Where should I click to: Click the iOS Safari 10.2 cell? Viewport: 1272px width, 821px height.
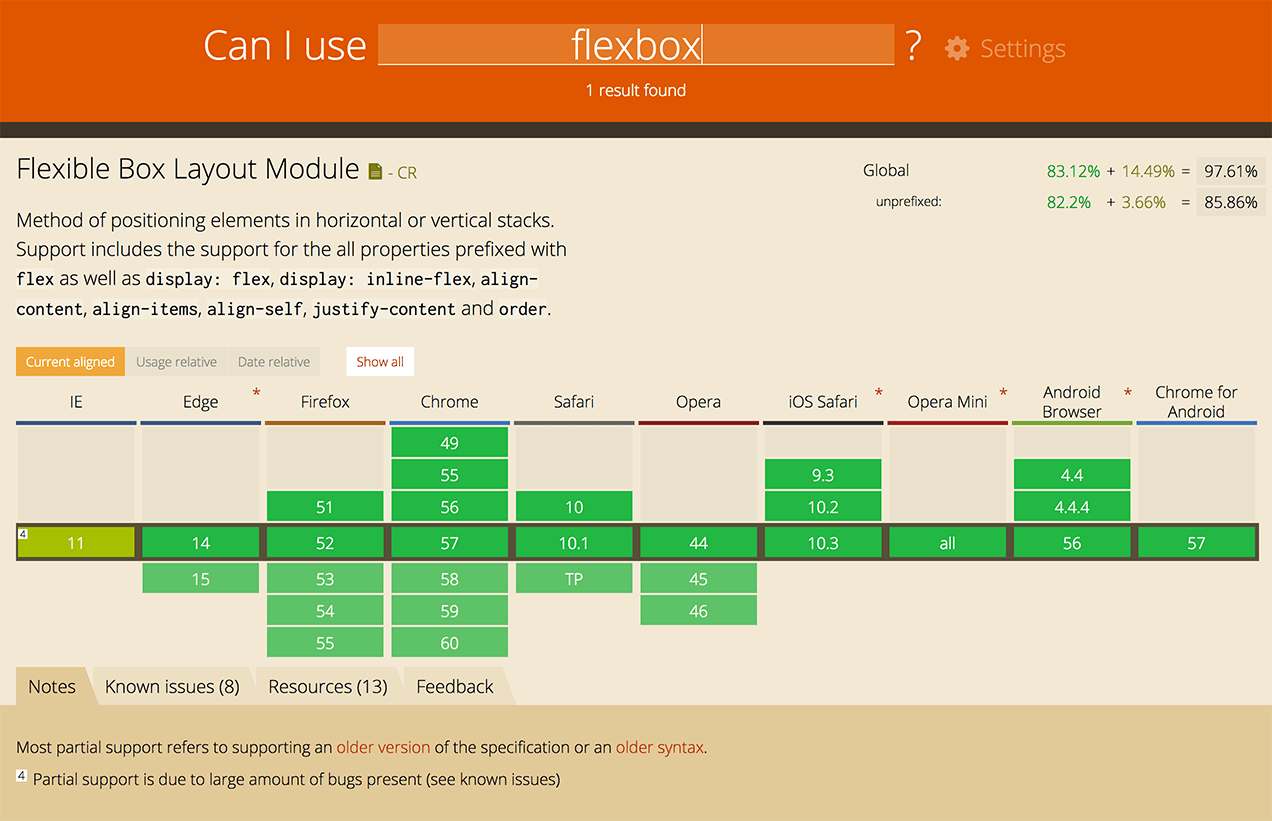point(823,507)
